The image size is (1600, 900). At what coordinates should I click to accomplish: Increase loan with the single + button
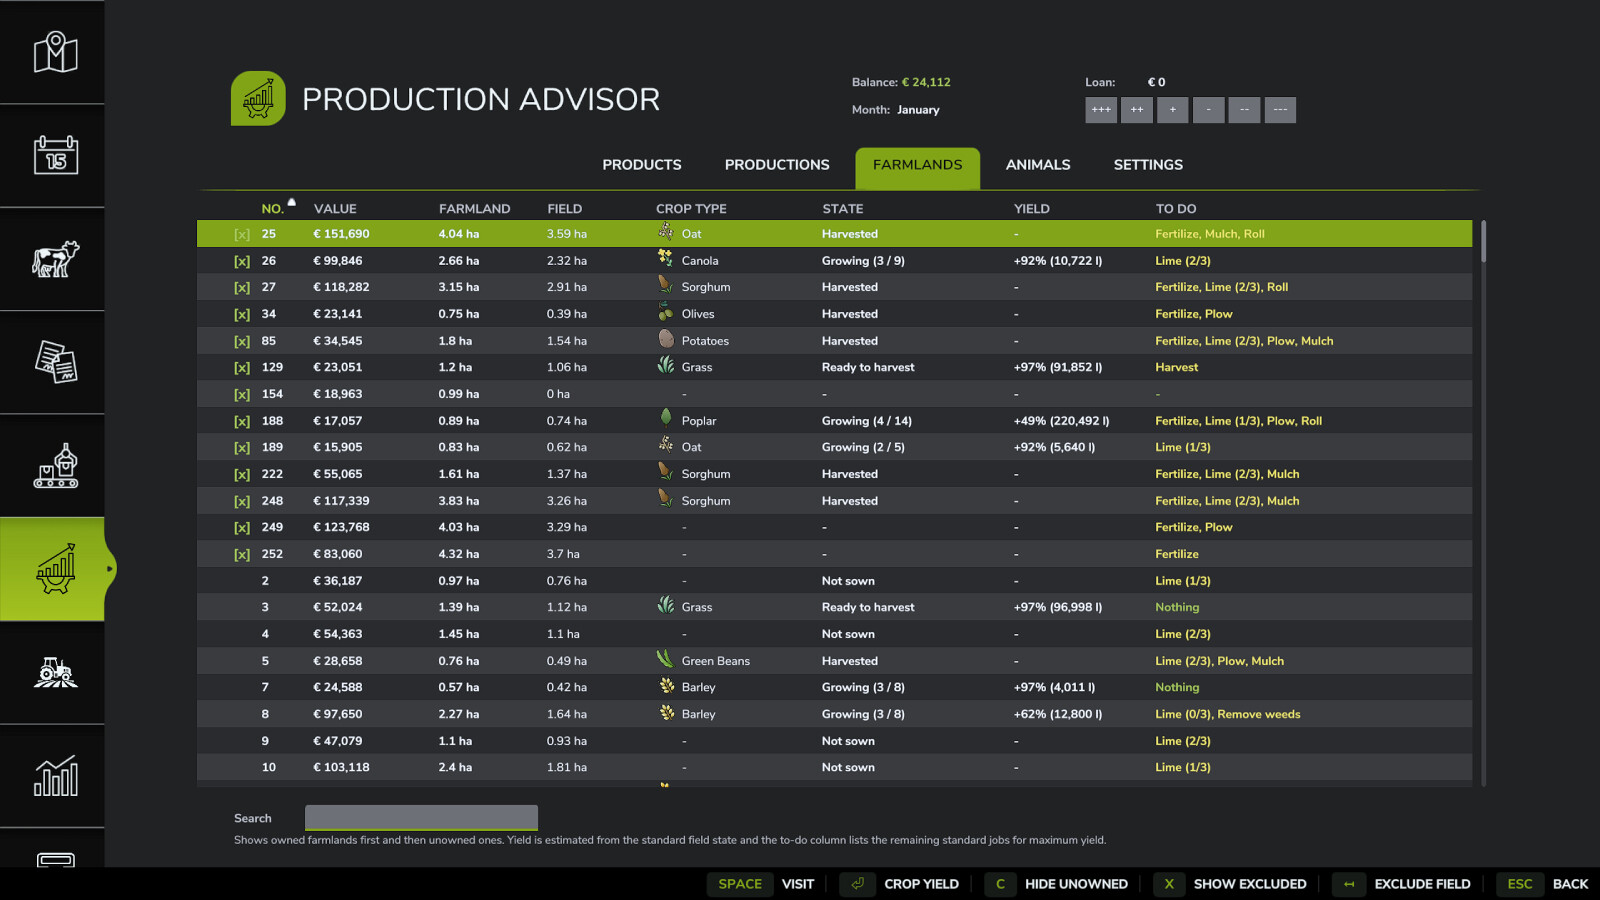click(x=1172, y=110)
